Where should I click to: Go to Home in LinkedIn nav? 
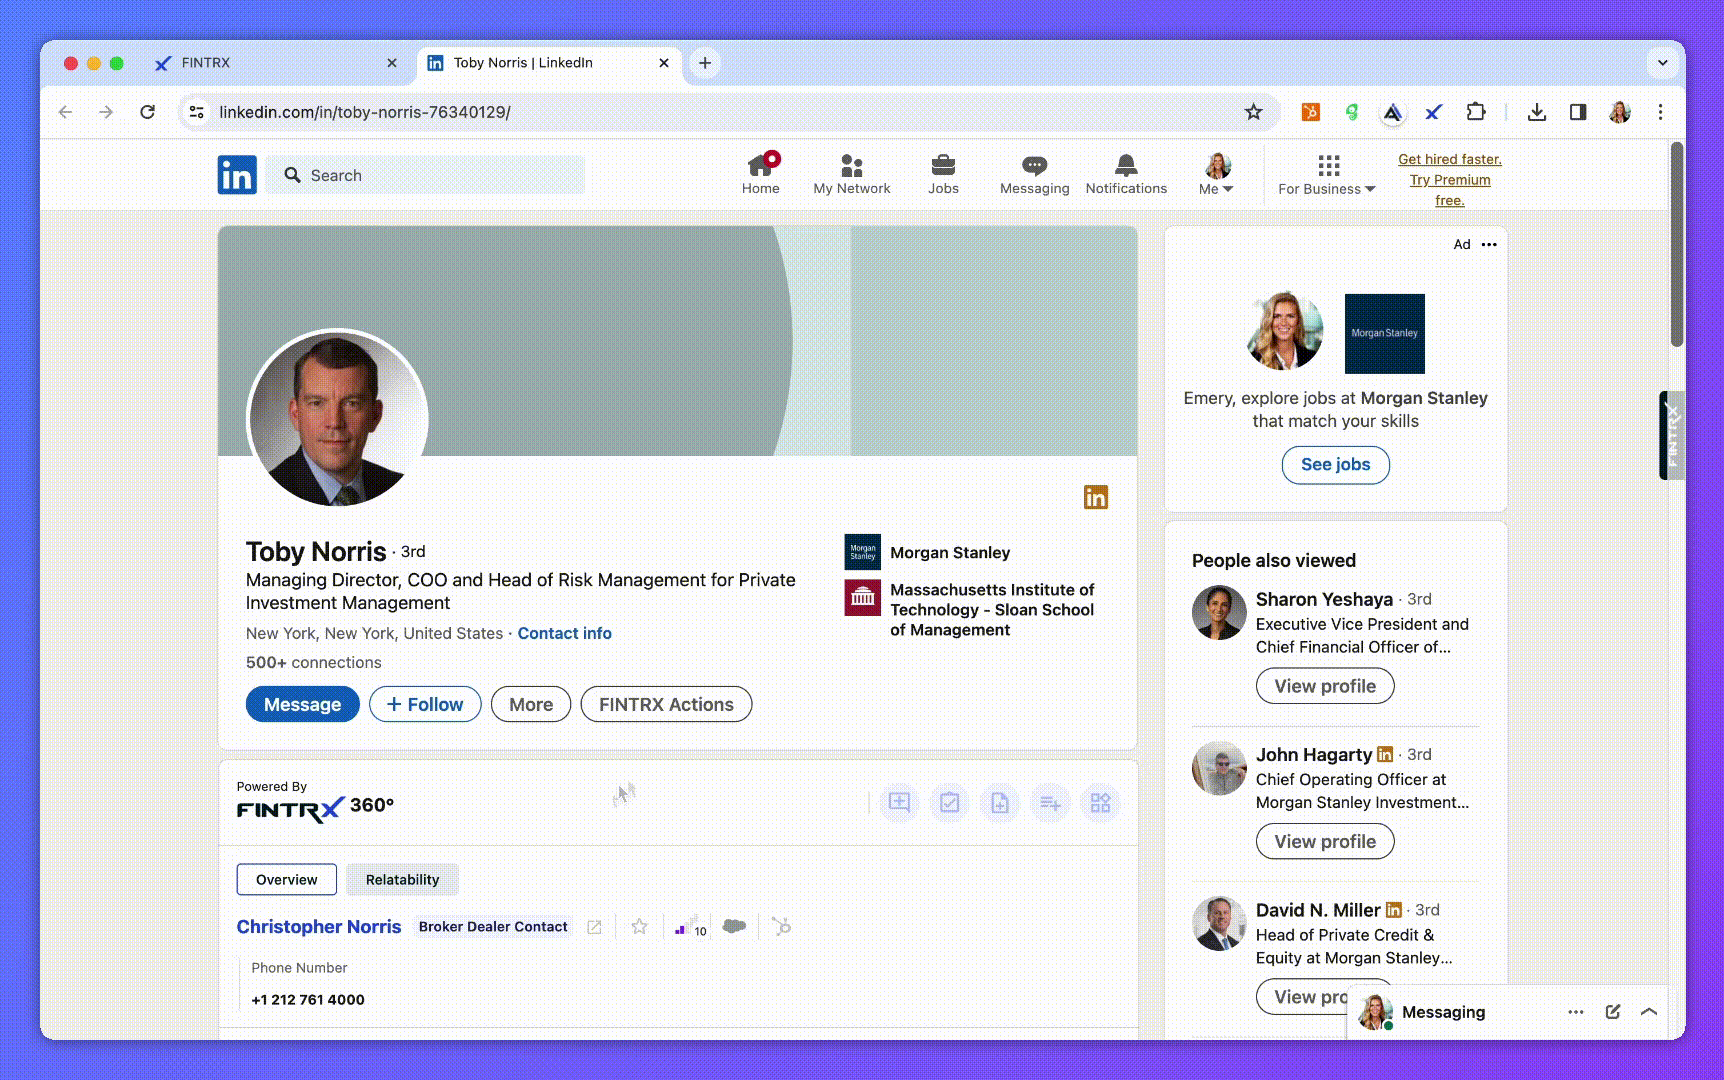click(760, 174)
